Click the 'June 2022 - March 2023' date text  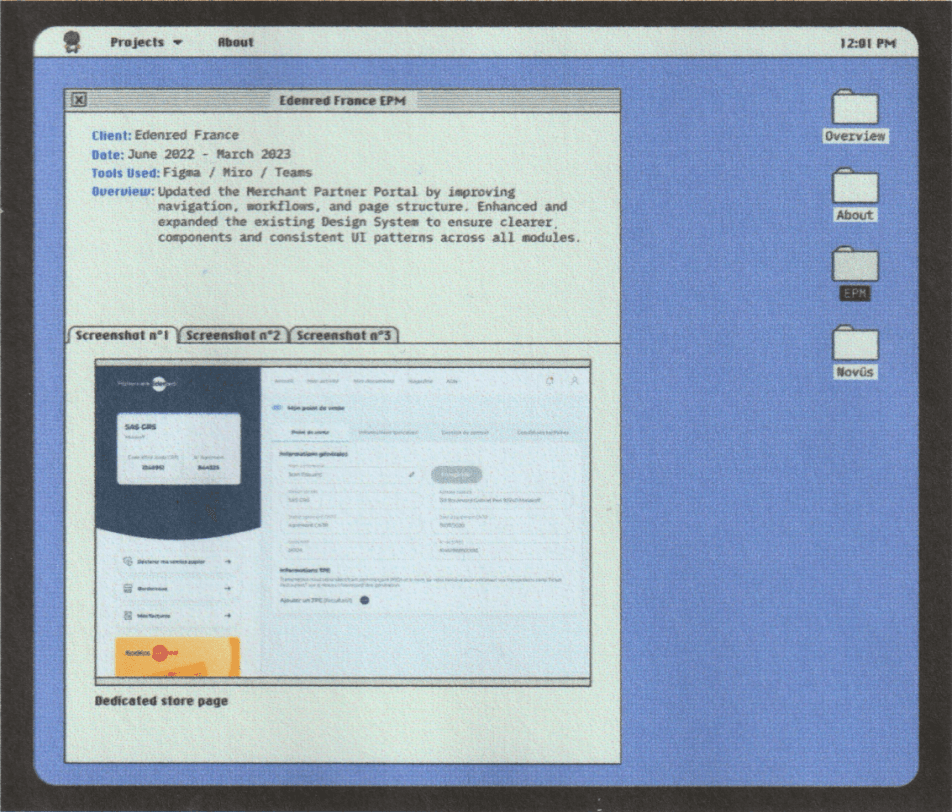pos(209,154)
